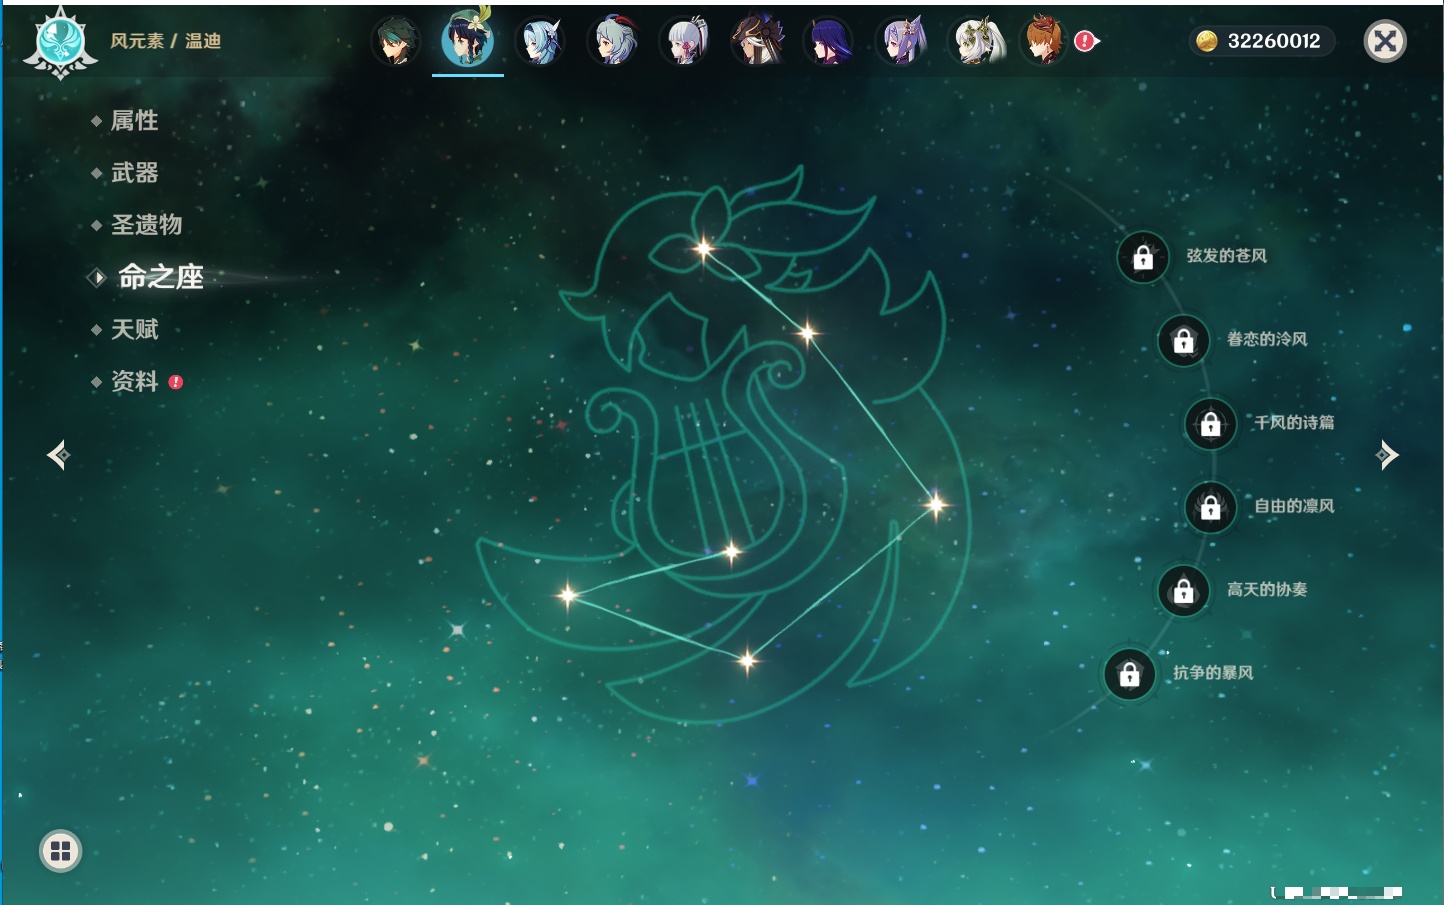Open the 属性 attributes menu
The image size is (1444, 905).
tap(134, 121)
